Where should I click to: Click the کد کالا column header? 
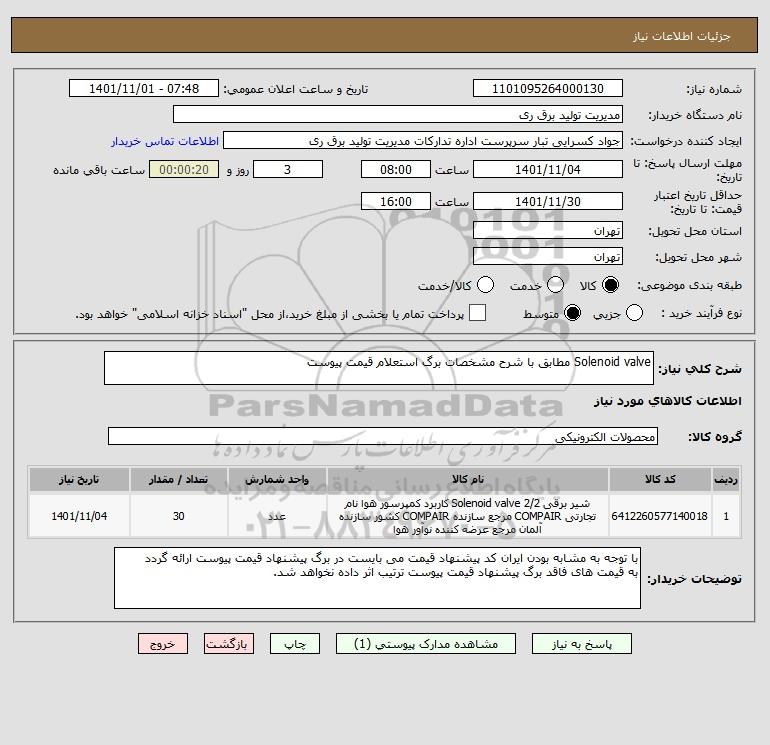660,479
